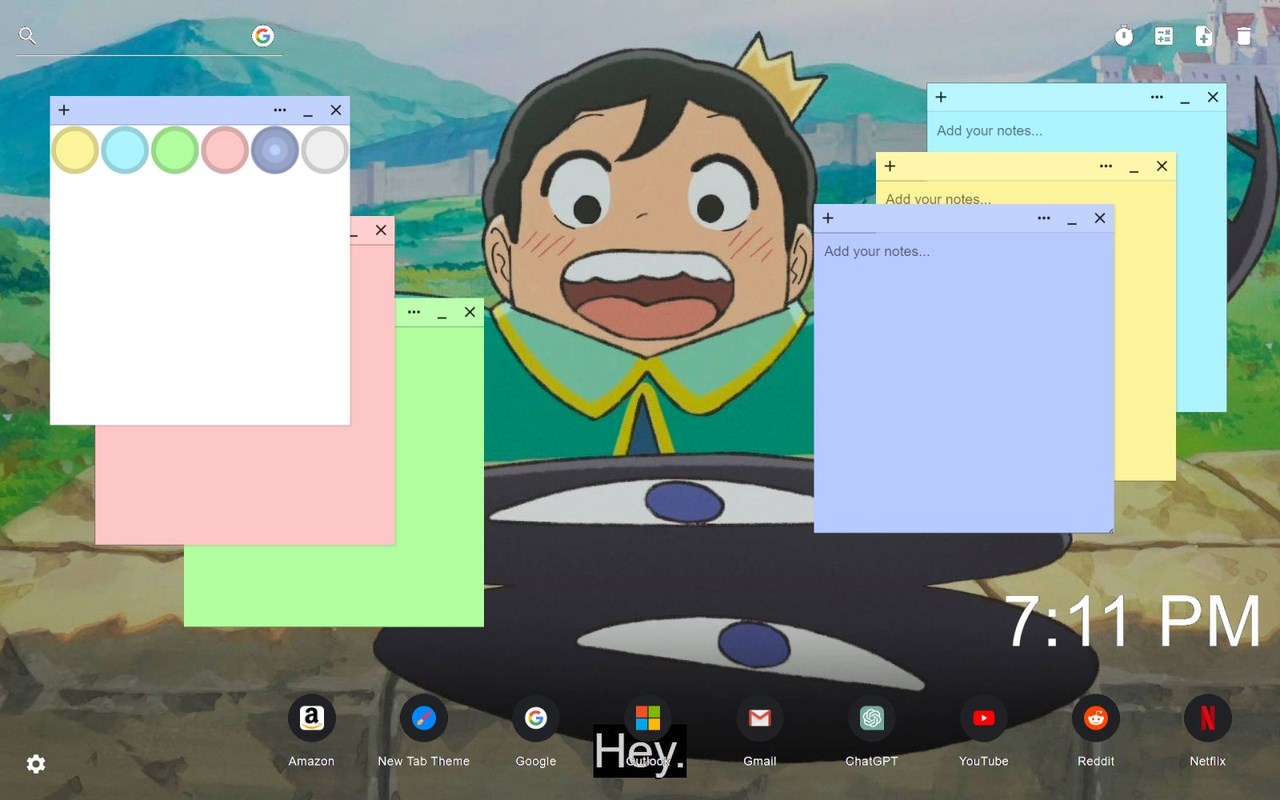
Task: Click the plus icon on the blue note
Action: [828, 218]
